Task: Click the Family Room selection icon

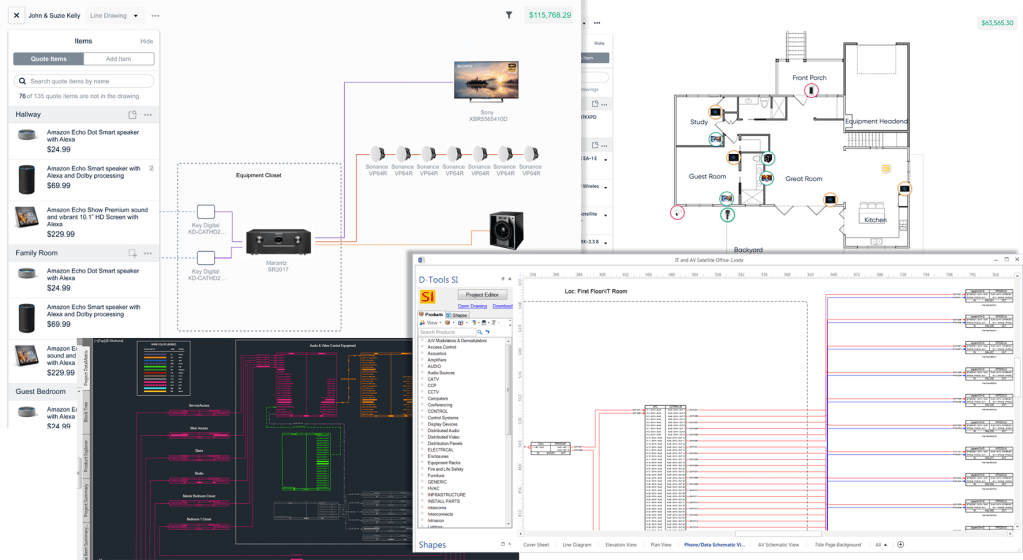Action: point(132,253)
